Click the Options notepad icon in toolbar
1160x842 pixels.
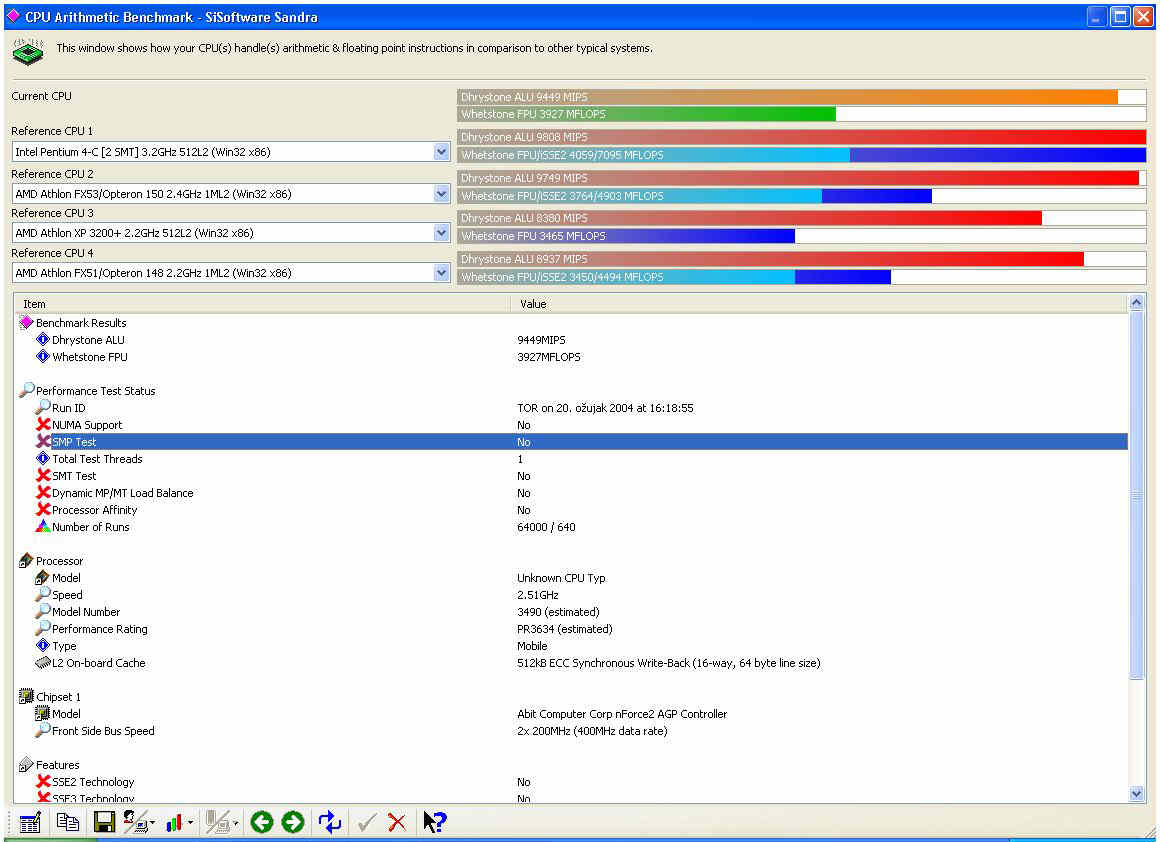pyautogui.click(x=30, y=822)
